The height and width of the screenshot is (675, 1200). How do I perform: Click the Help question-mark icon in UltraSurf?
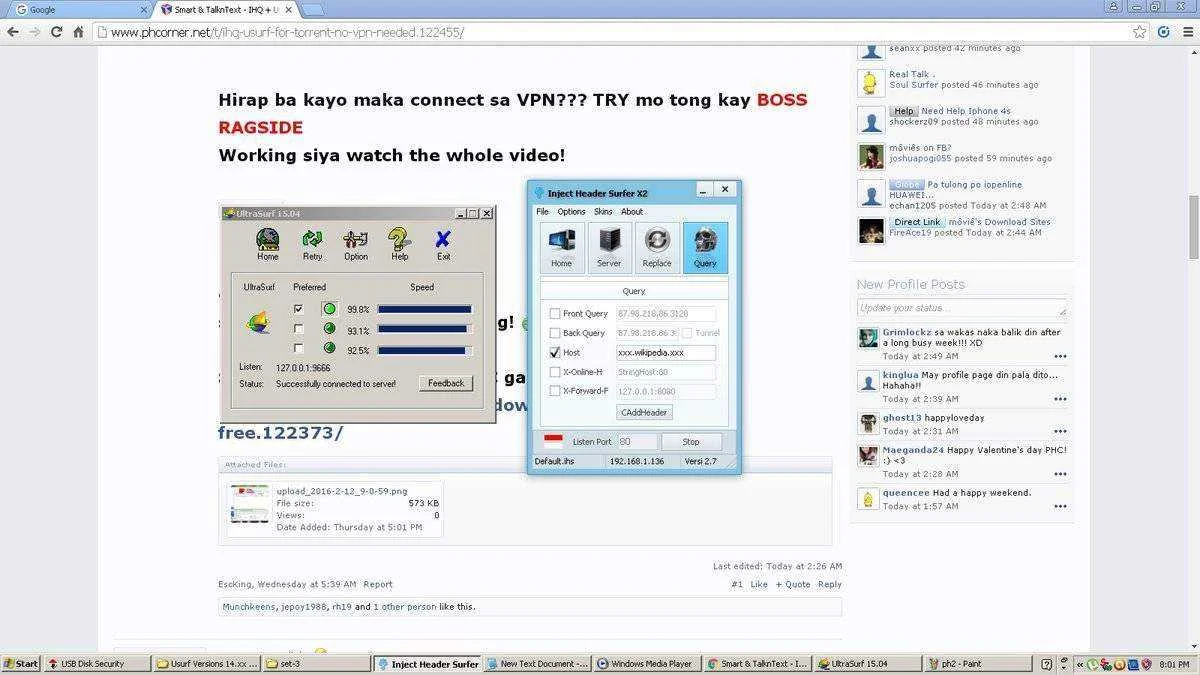tap(399, 239)
